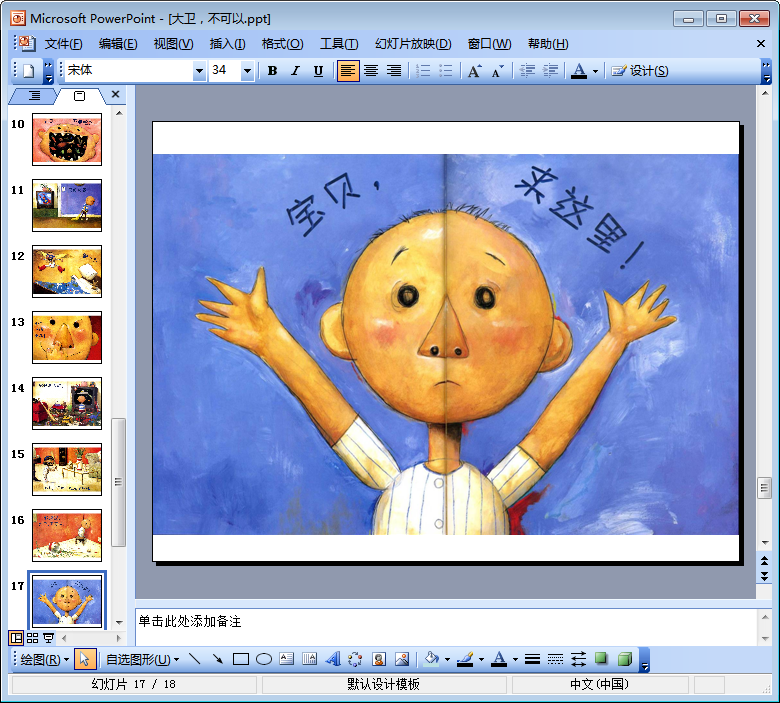Increase font size with large A icon
The width and height of the screenshot is (780, 703).
475,71
